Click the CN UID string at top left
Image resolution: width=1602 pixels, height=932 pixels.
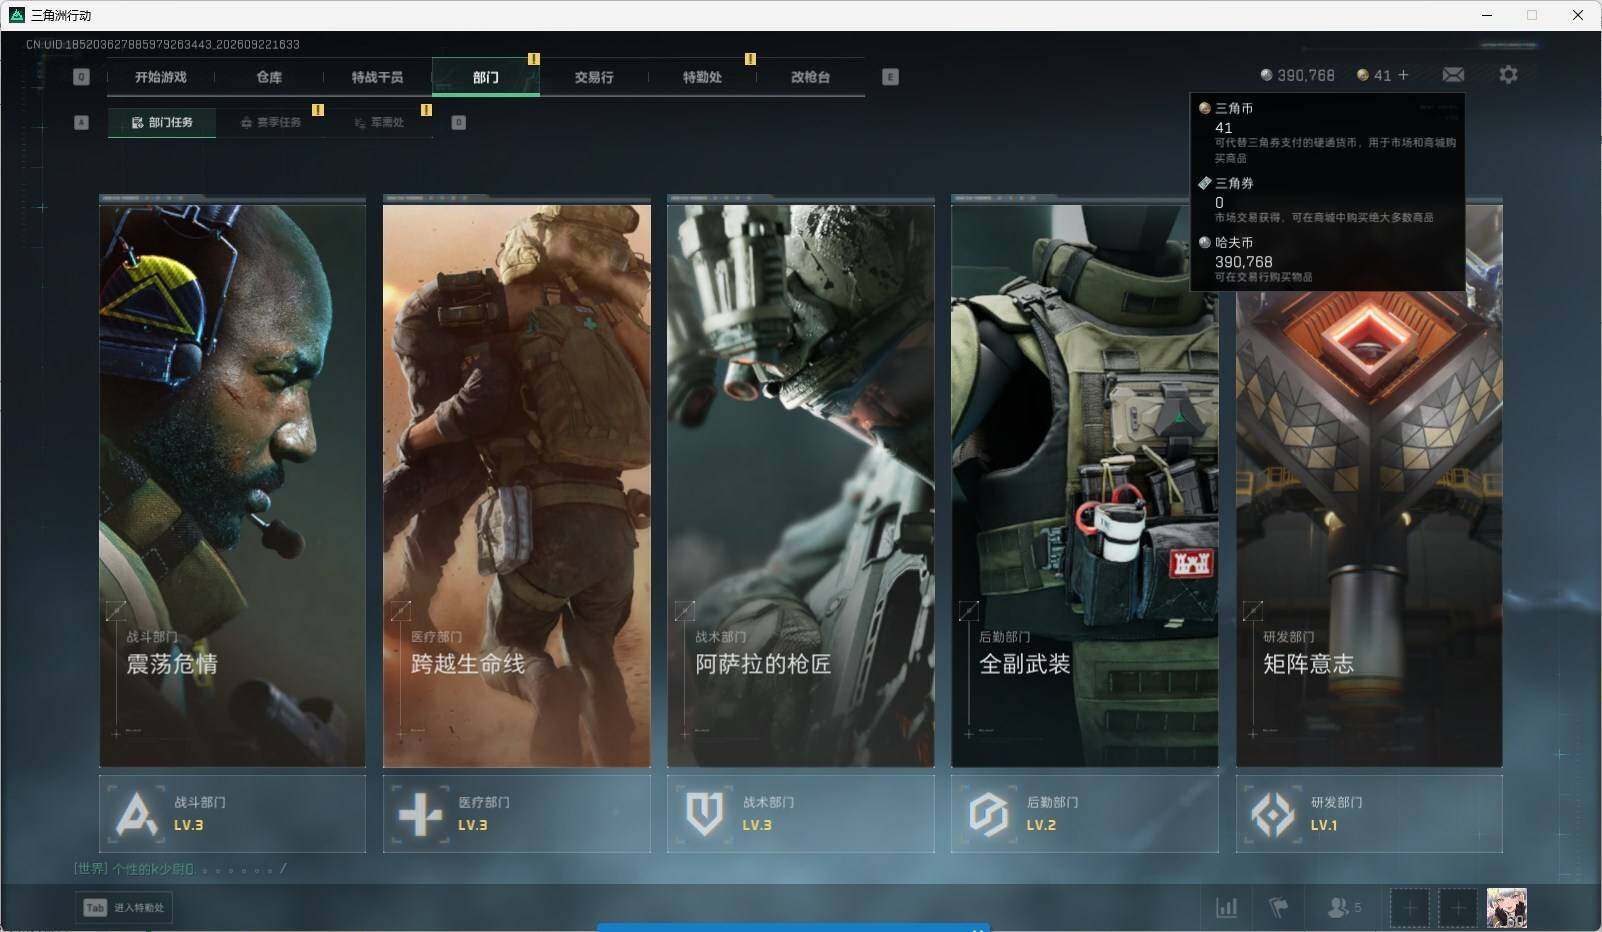[x=163, y=45]
